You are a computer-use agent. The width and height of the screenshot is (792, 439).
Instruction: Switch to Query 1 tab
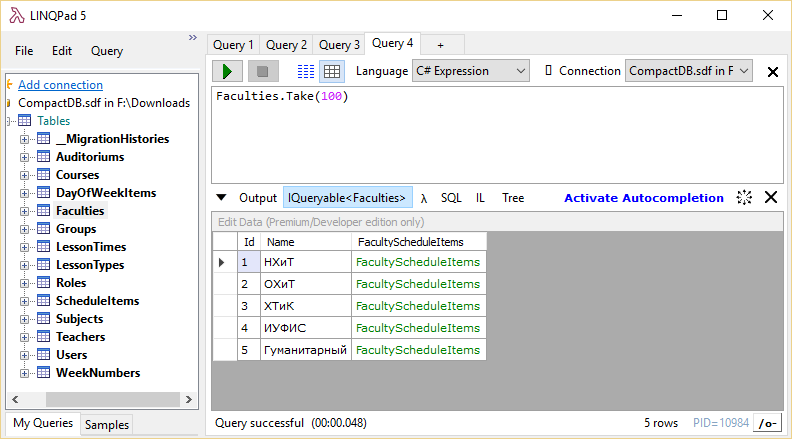(233, 45)
